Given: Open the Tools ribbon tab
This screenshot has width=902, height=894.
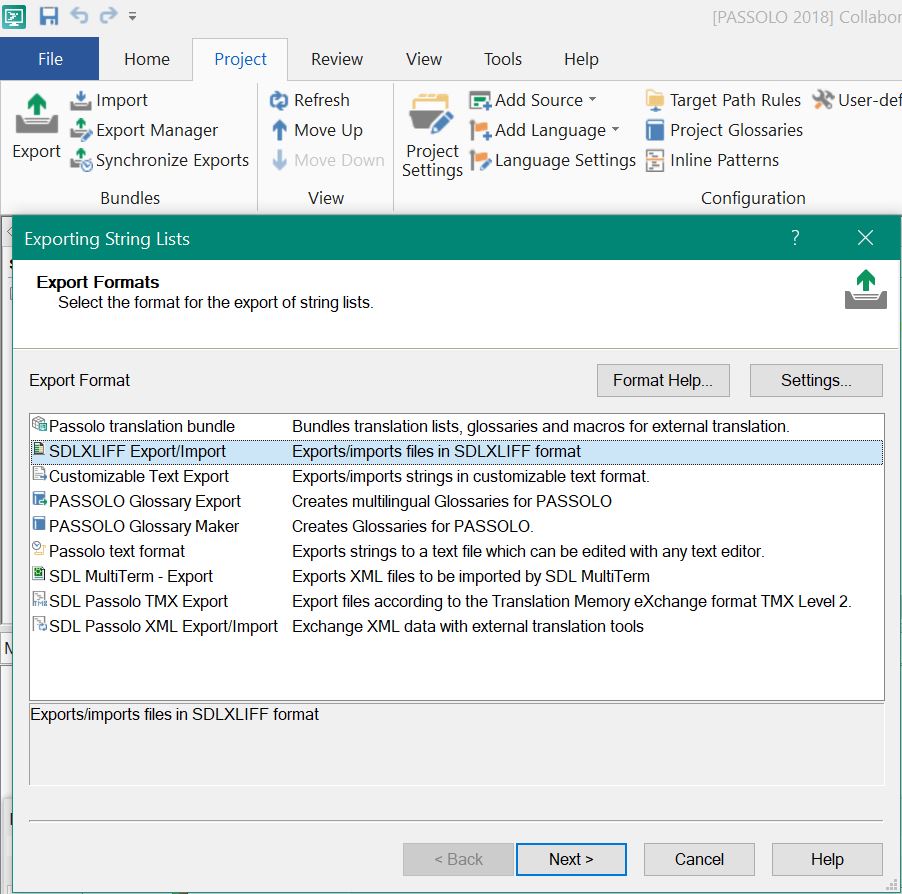Looking at the screenshot, I should click(x=502, y=59).
